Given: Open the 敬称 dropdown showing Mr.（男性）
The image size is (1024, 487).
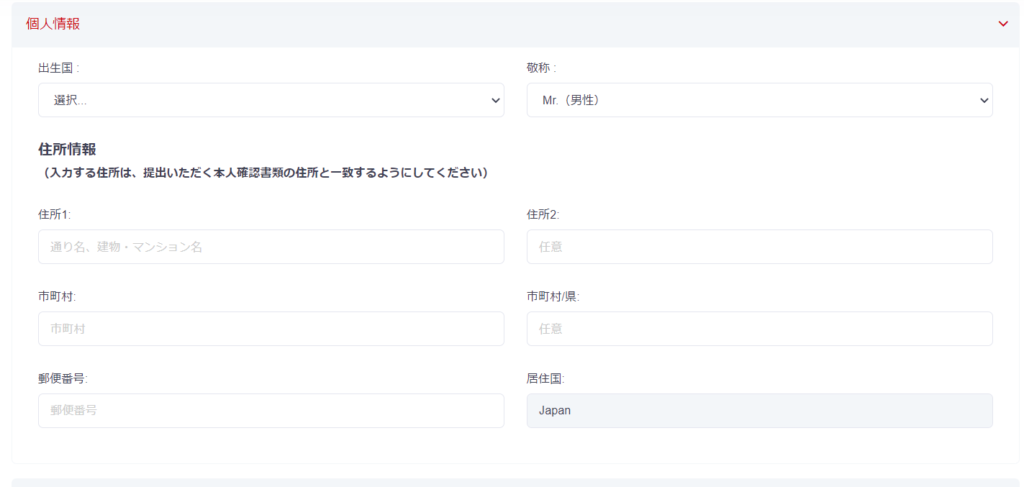Looking at the screenshot, I should pos(760,100).
